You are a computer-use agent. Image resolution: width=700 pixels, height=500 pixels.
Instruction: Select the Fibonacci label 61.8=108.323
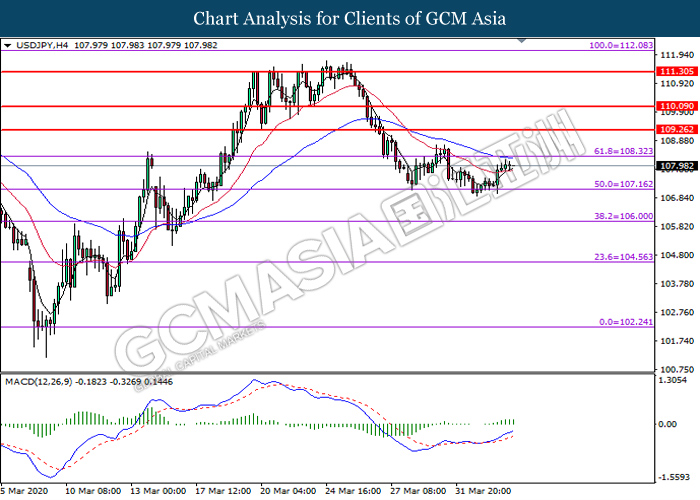[x=623, y=151]
